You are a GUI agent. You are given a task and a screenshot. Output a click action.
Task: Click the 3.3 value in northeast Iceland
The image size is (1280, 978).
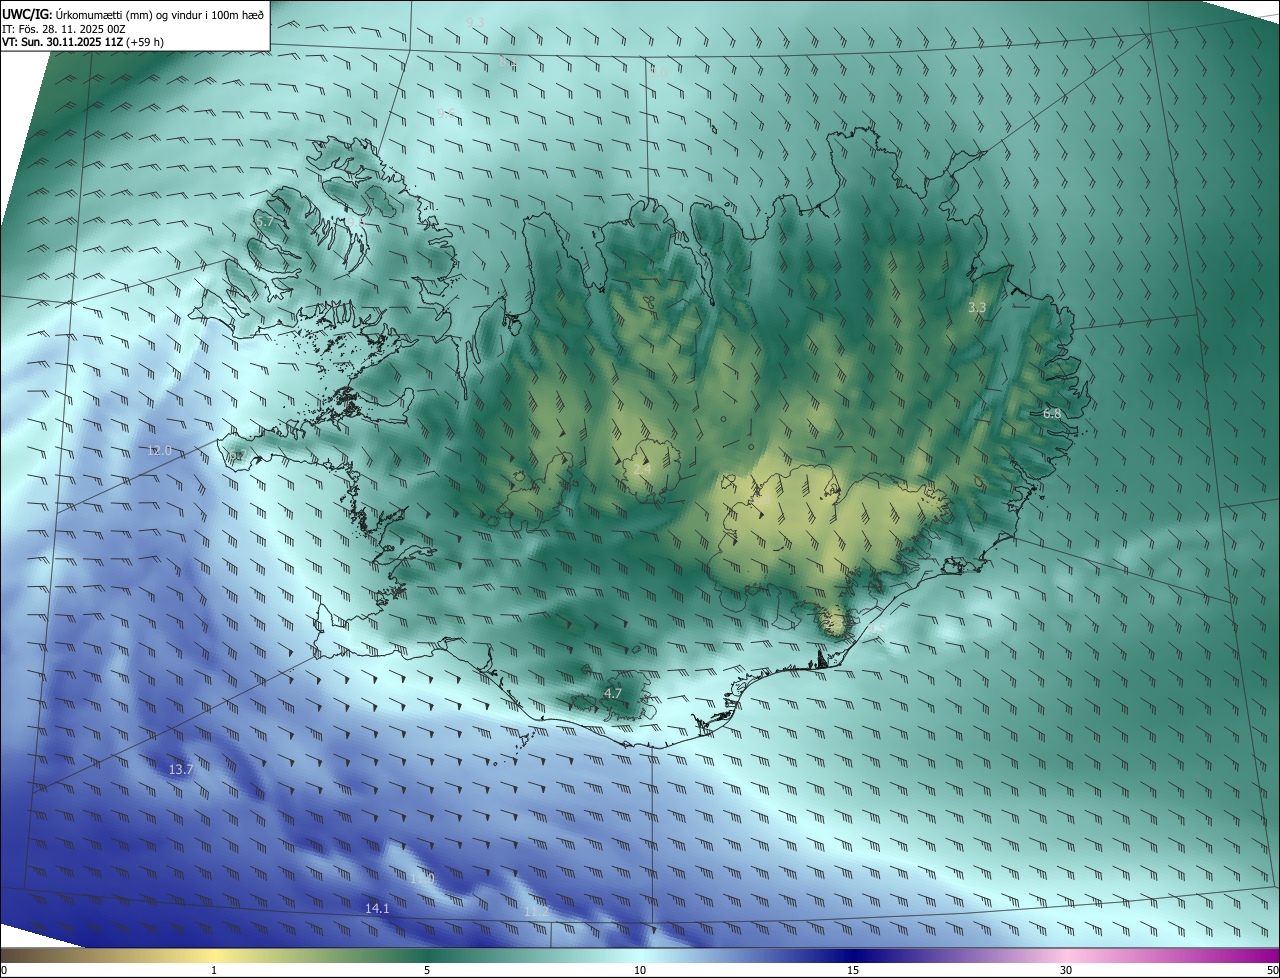click(x=977, y=308)
